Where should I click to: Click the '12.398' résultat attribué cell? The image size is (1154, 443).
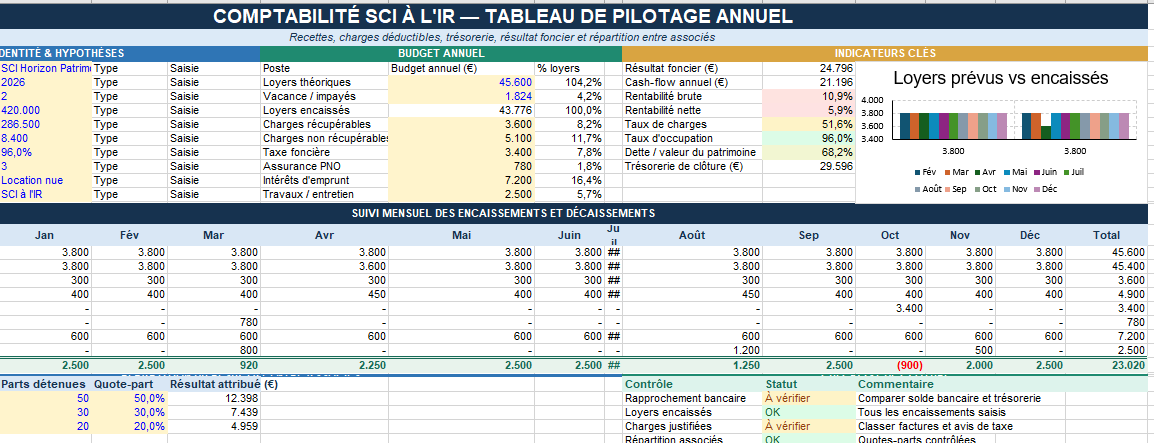[x=214, y=398]
